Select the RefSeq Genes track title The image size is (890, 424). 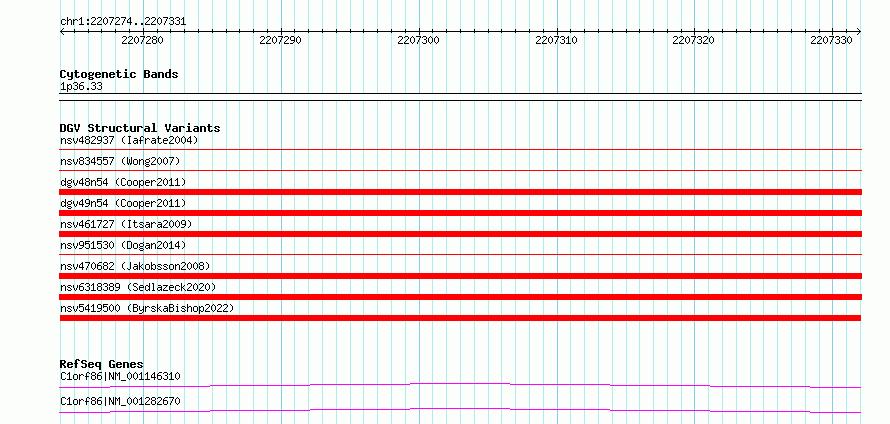coord(102,364)
